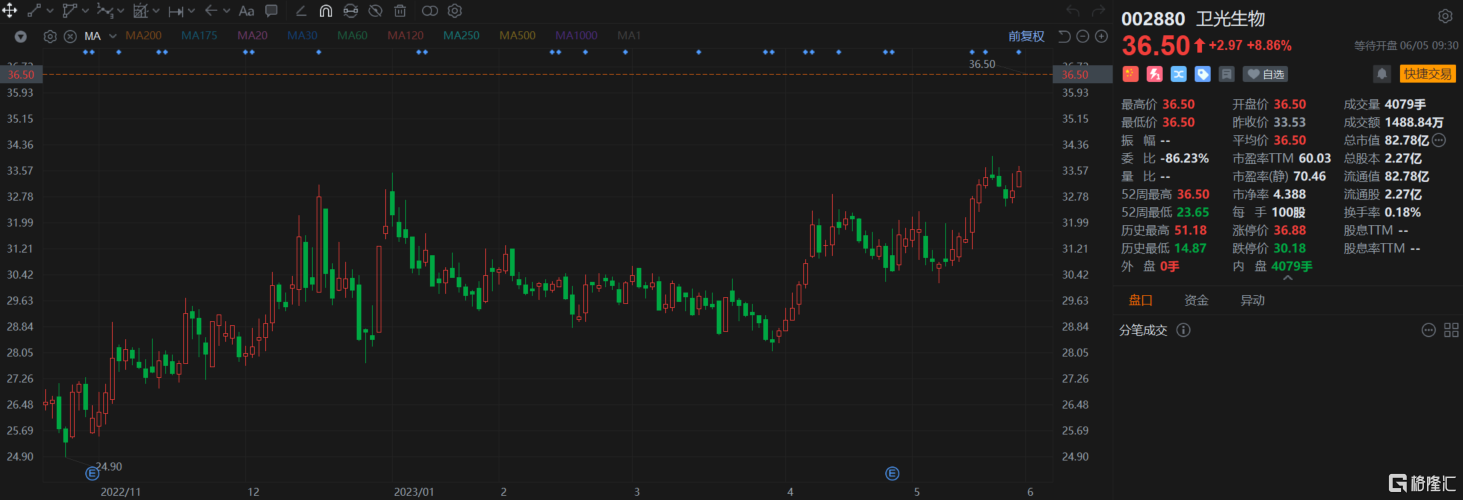Toggle the MA200 line

[143, 36]
